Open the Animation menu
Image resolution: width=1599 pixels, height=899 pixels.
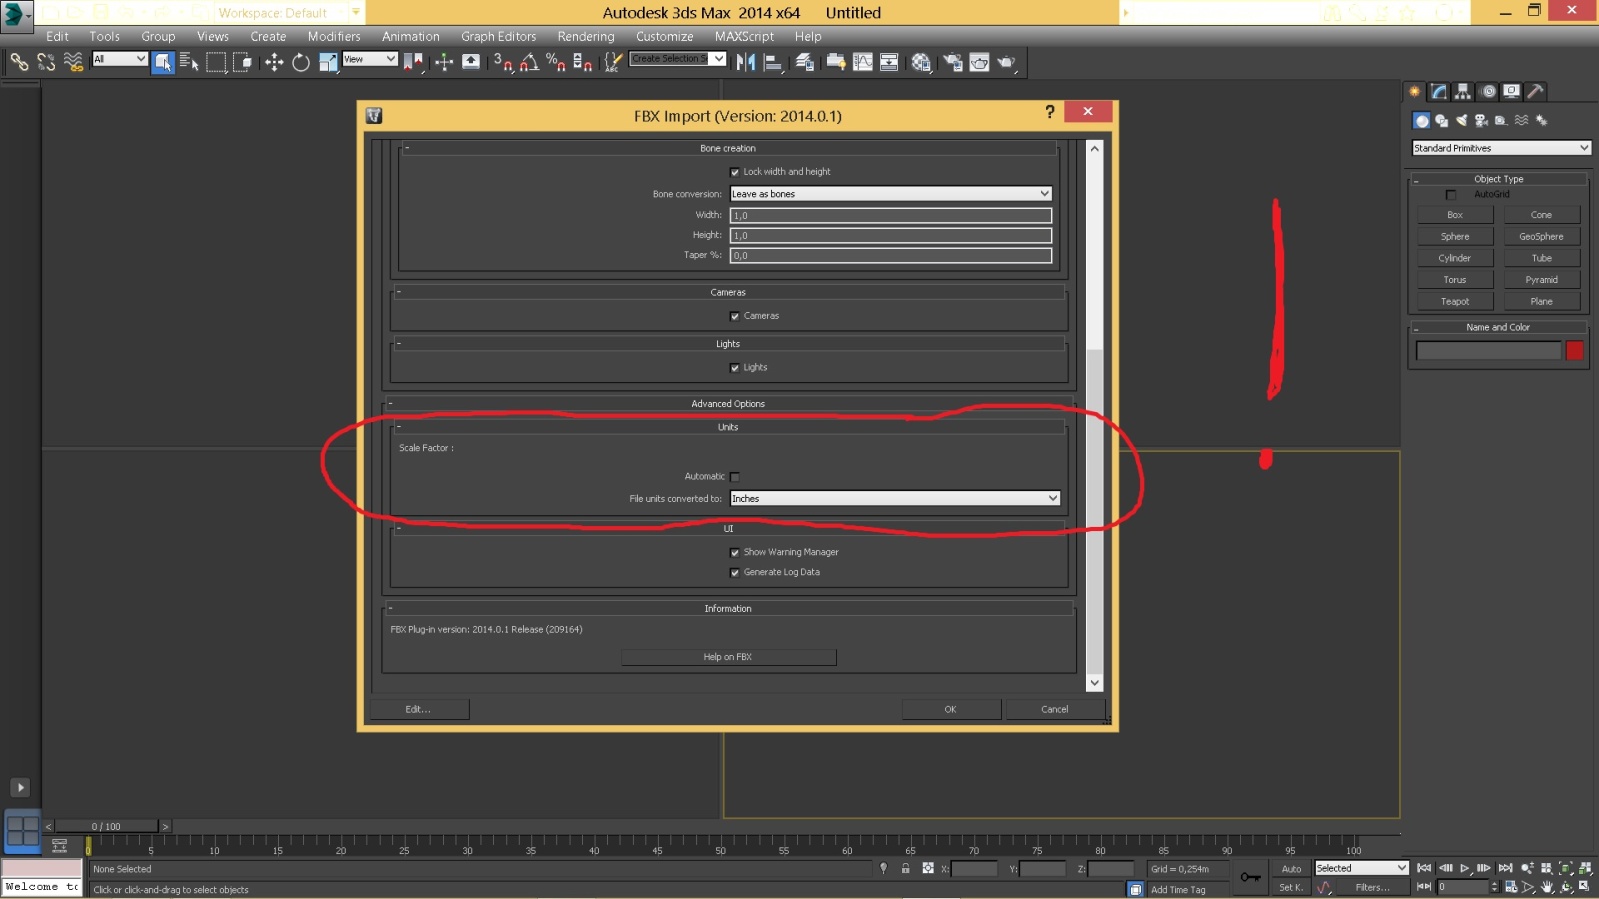411,36
